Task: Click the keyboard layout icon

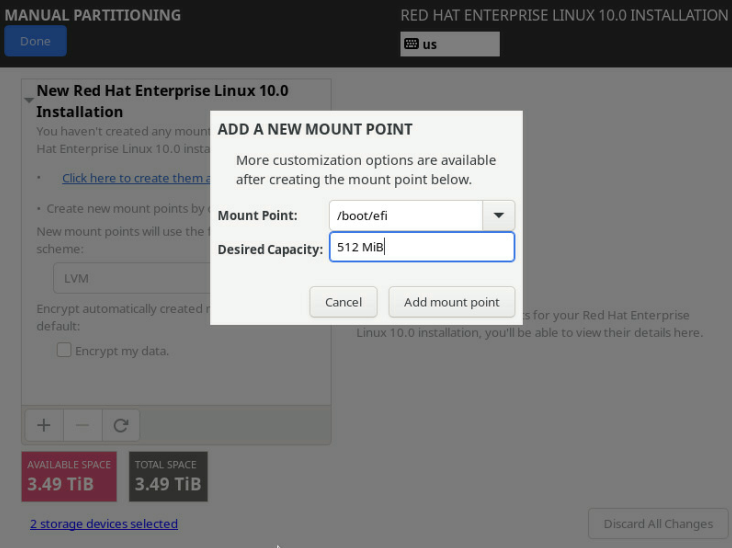Action: point(411,44)
